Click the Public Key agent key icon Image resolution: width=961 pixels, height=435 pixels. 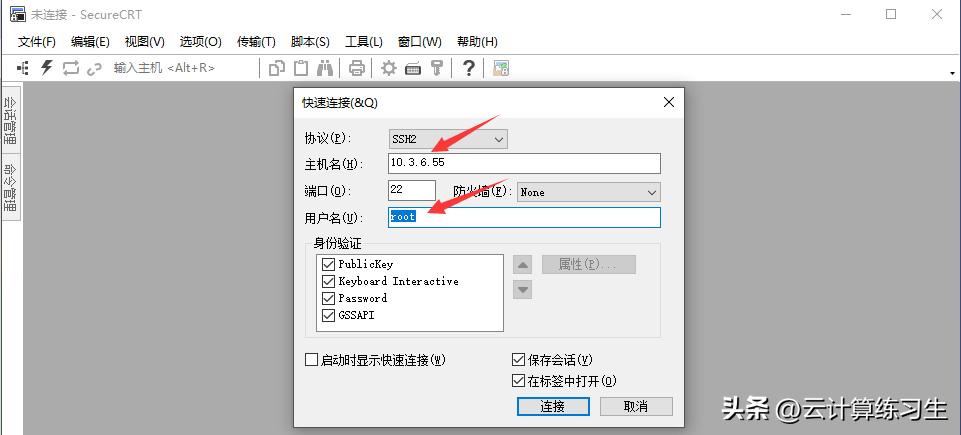[x=436, y=68]
